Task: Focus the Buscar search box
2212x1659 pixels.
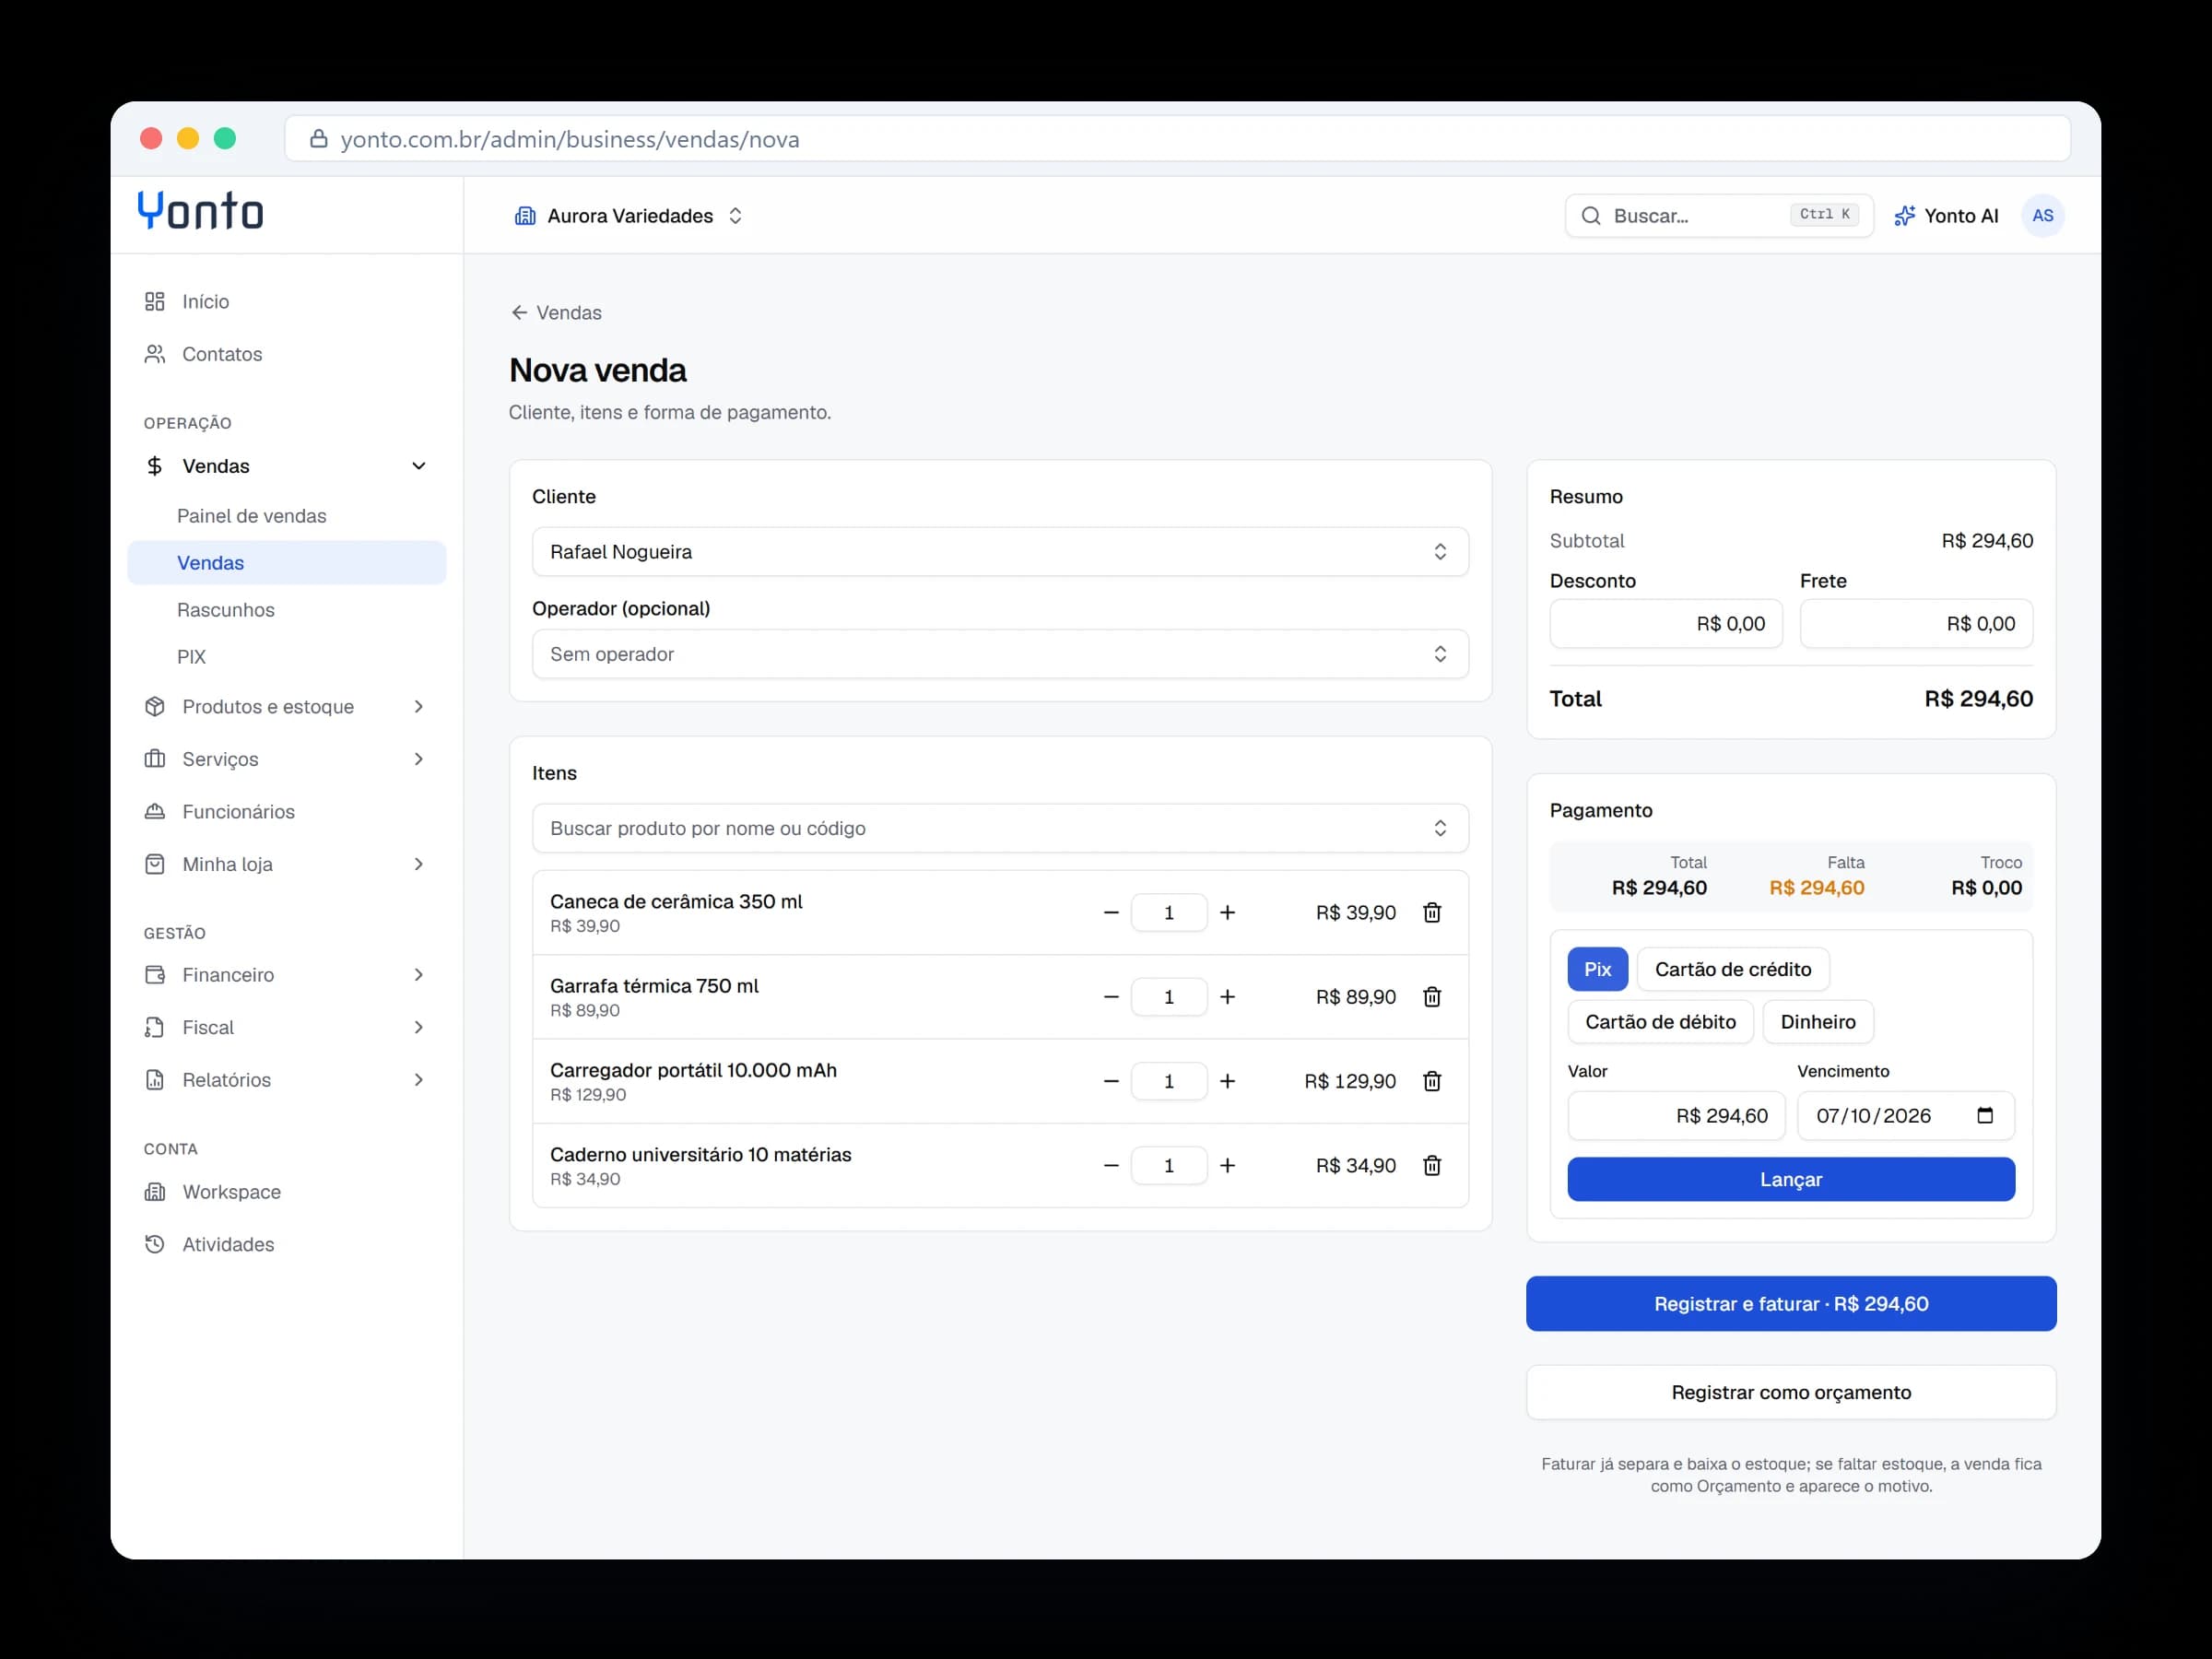Action: [x=1719, y=216]
